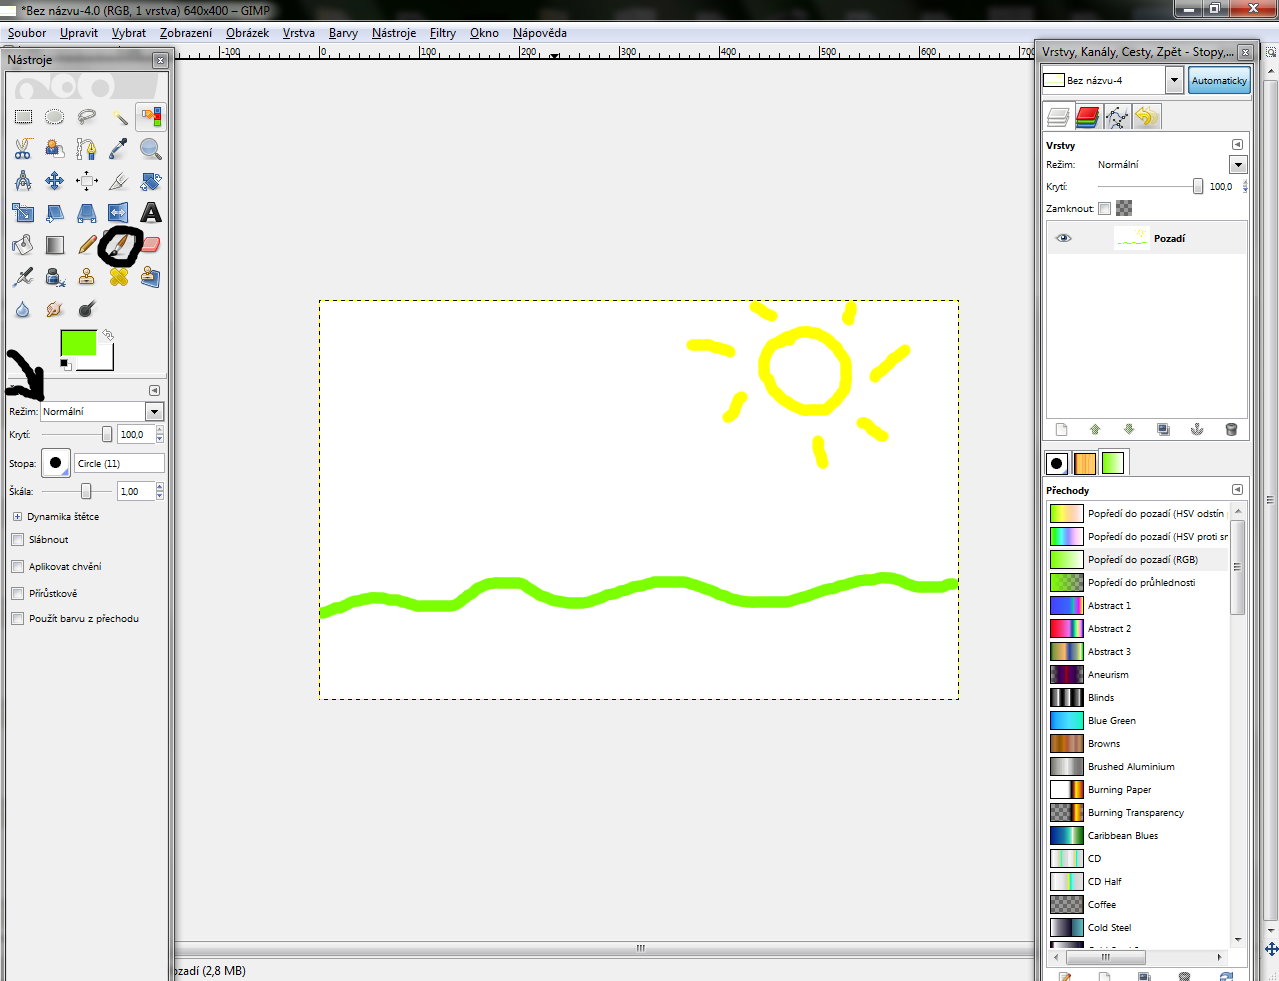Delete layer using trash icon
The image size is (1279, 981).
(x=1231, y=430)
